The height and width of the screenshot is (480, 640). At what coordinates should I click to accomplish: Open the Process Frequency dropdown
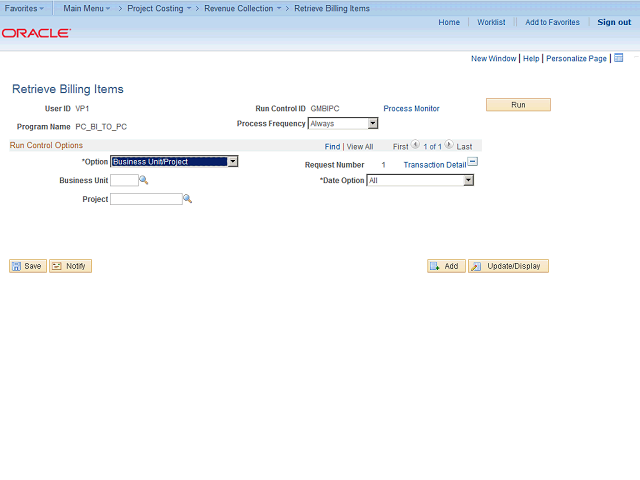(343, 123)
